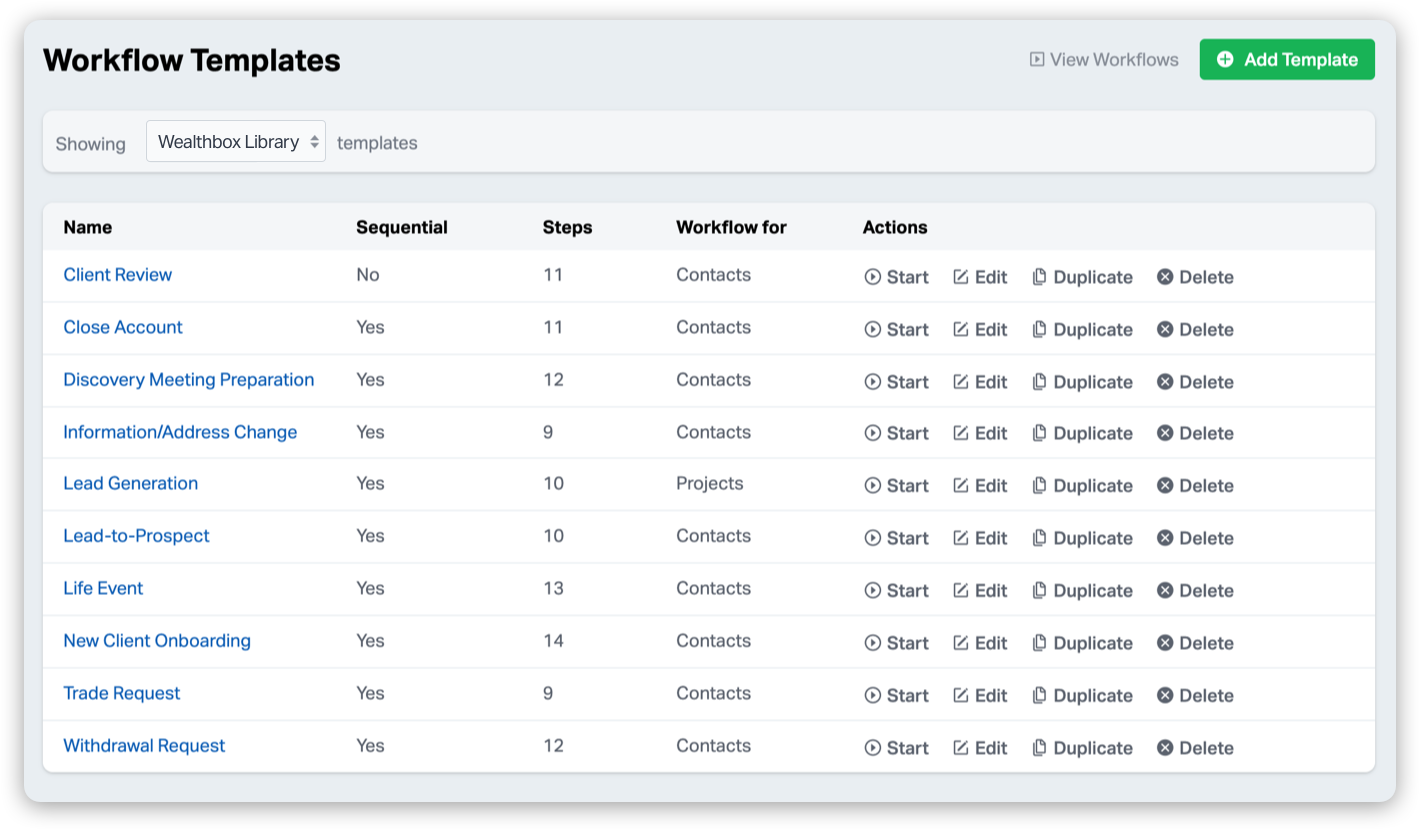Image resolution: width=1420 pixels, height=830 pixels.
Task: Start the Life Event workflow
Action: click(897, 590)
